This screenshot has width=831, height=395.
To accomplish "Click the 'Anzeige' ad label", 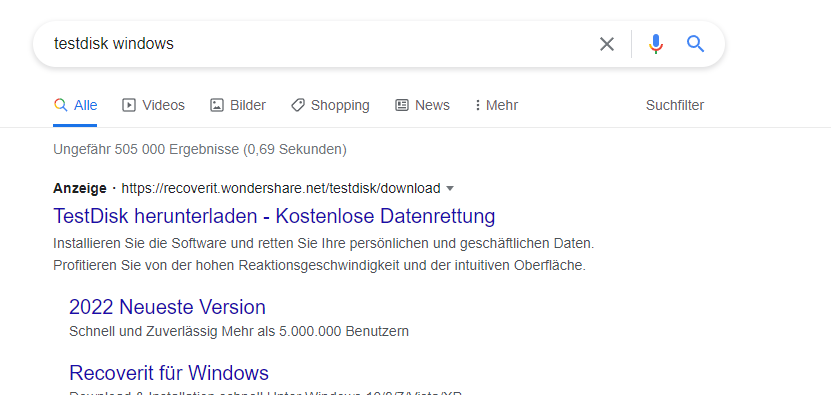I will (79, 188).
